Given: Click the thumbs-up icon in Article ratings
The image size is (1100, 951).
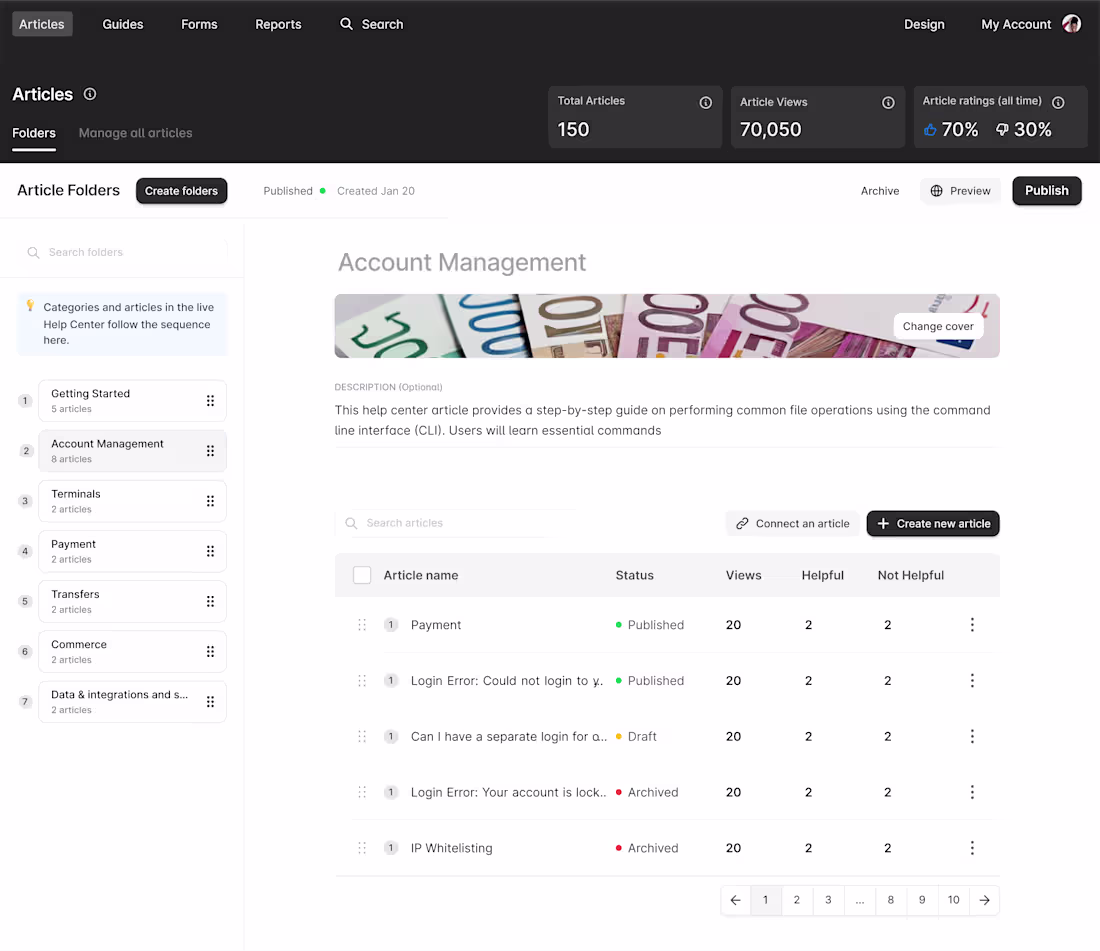Looking at the screenshot, I should (931, 128).
